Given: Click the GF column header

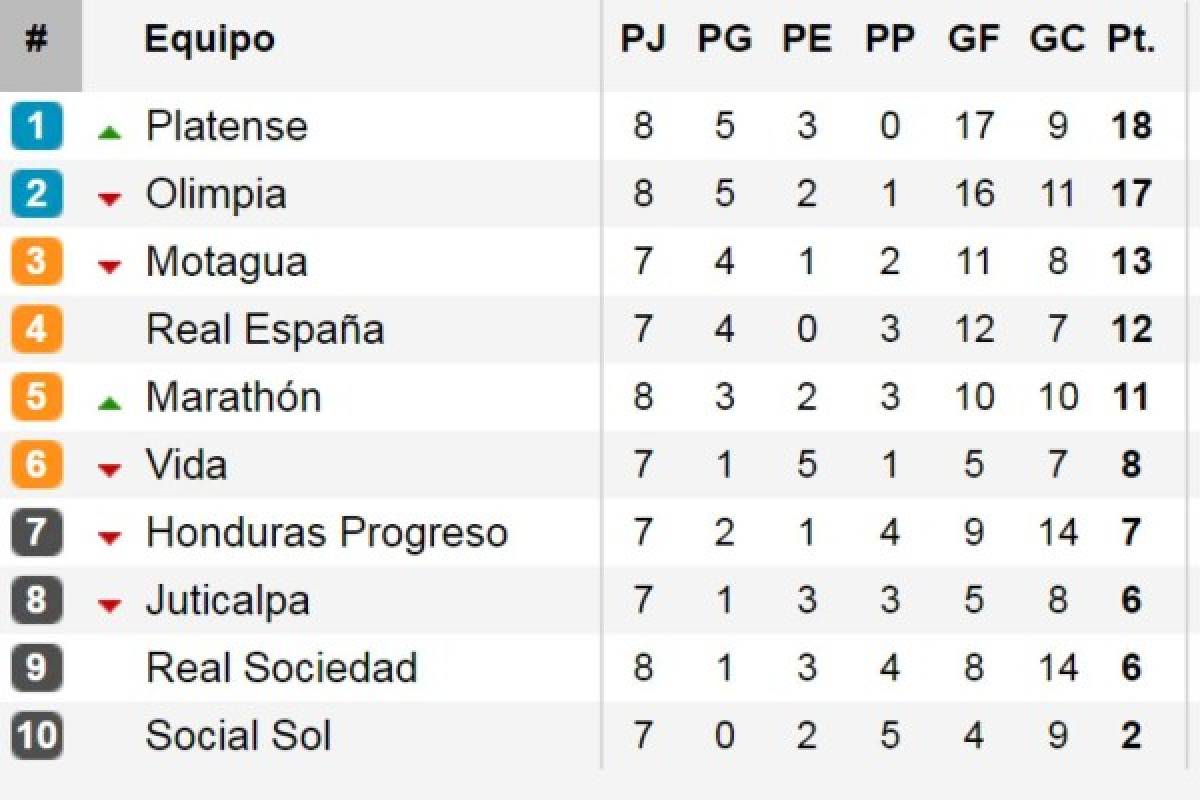Looking at the screenshot, I should click(974, 39).
